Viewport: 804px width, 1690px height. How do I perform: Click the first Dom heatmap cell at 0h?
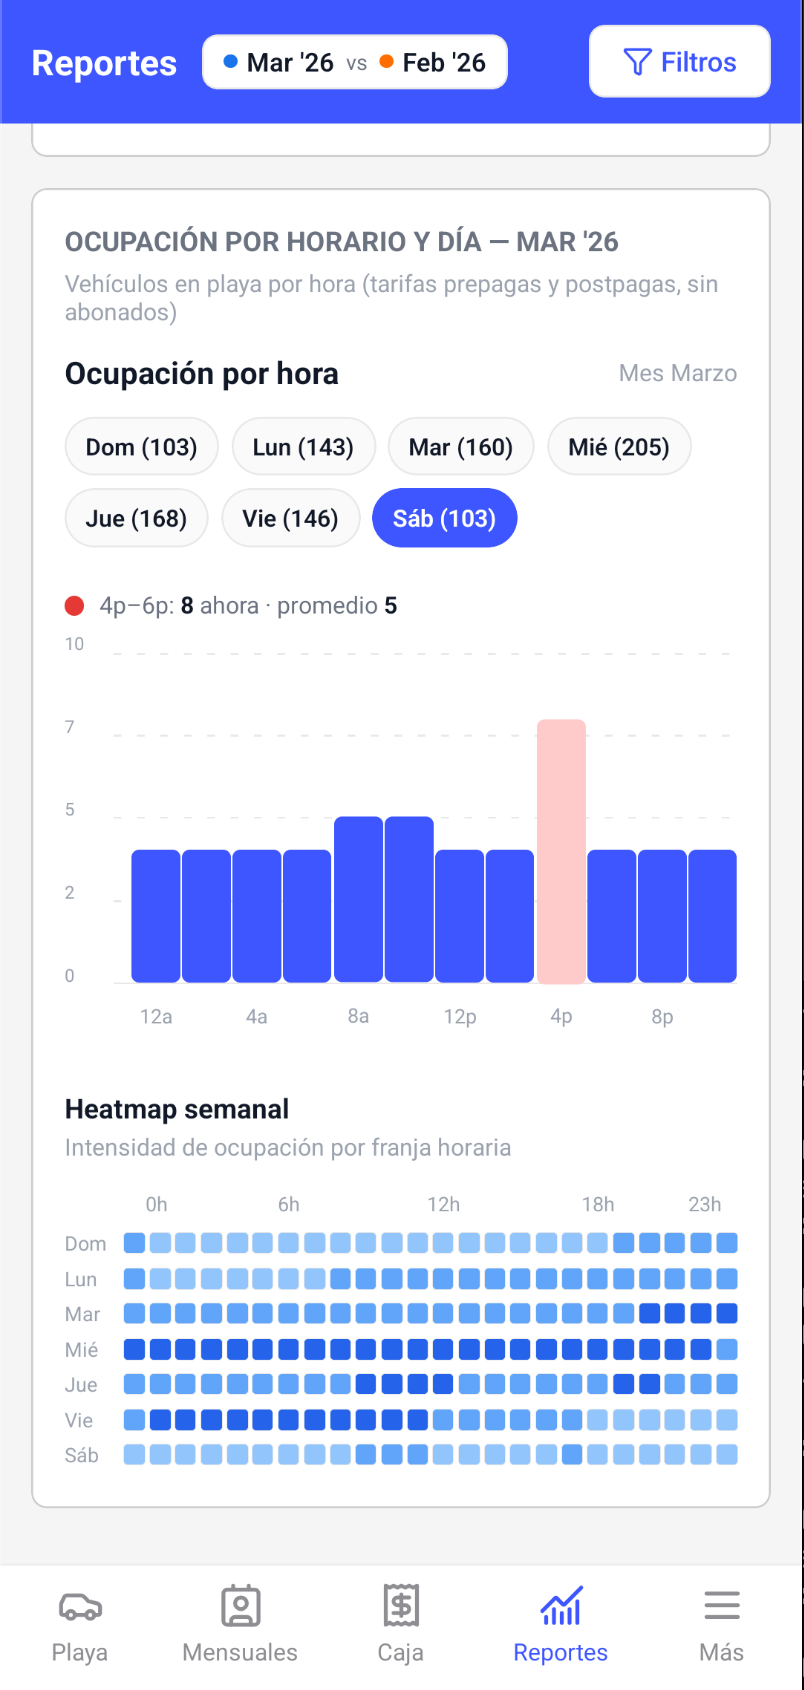[x=134, y=1243]
